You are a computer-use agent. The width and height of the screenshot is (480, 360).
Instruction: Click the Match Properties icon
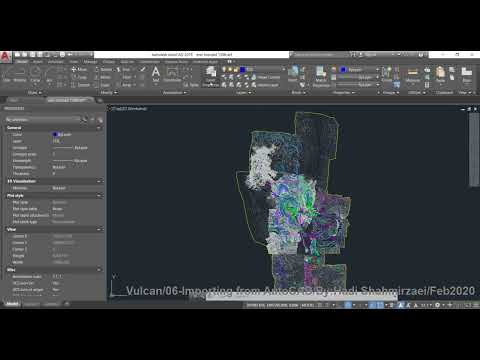tap(321, 76)
